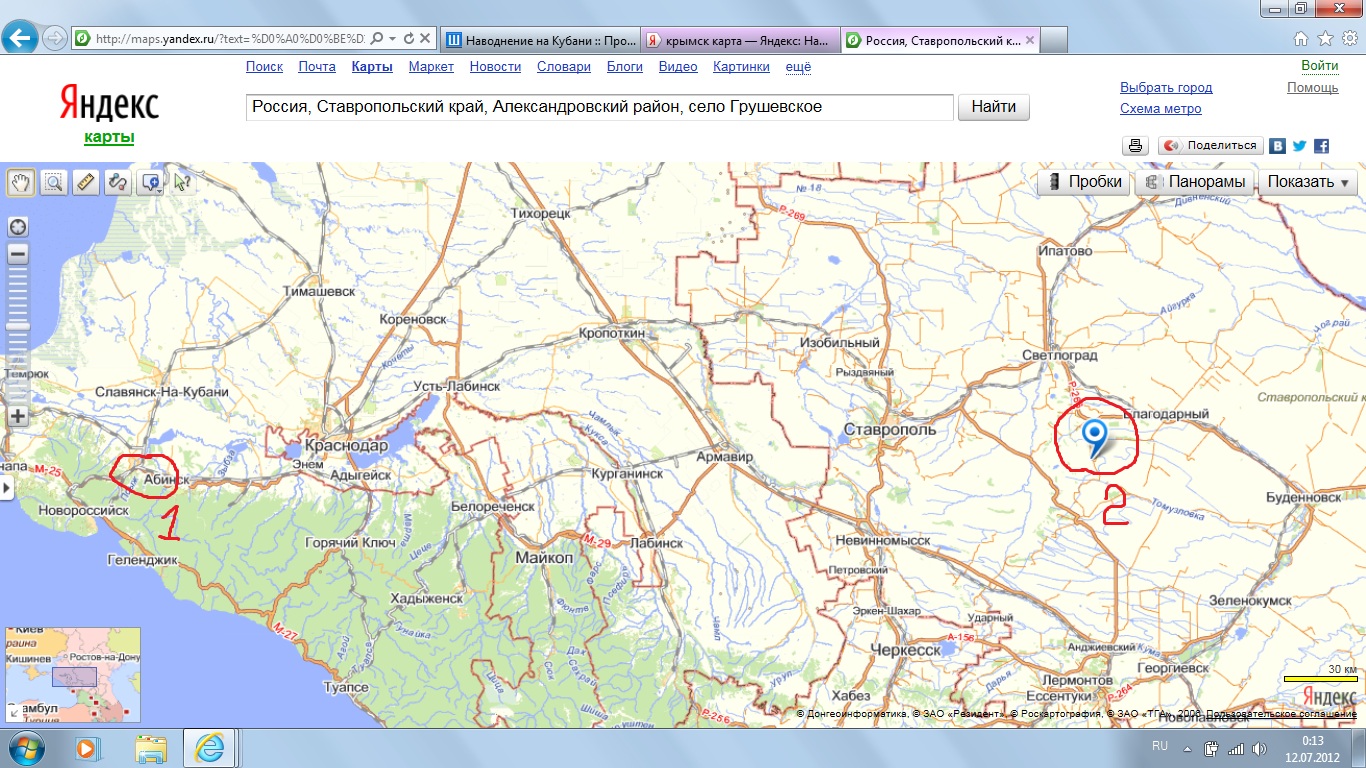Click the RU language indicator

tap(1160, 746)
